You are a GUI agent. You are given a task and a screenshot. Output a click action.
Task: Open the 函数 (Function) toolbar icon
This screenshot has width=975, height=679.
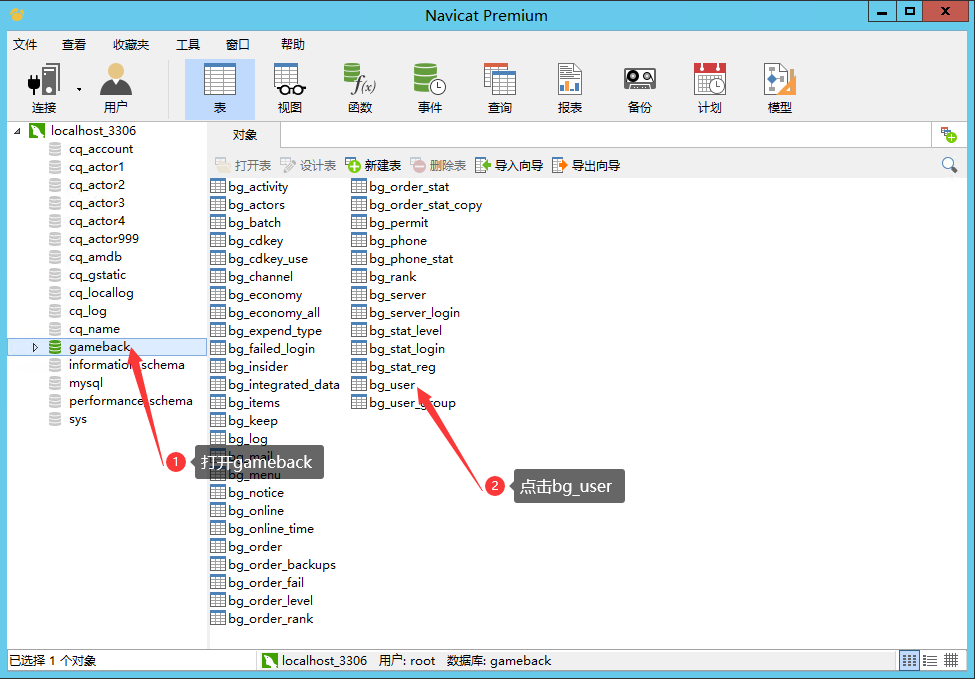359,88
